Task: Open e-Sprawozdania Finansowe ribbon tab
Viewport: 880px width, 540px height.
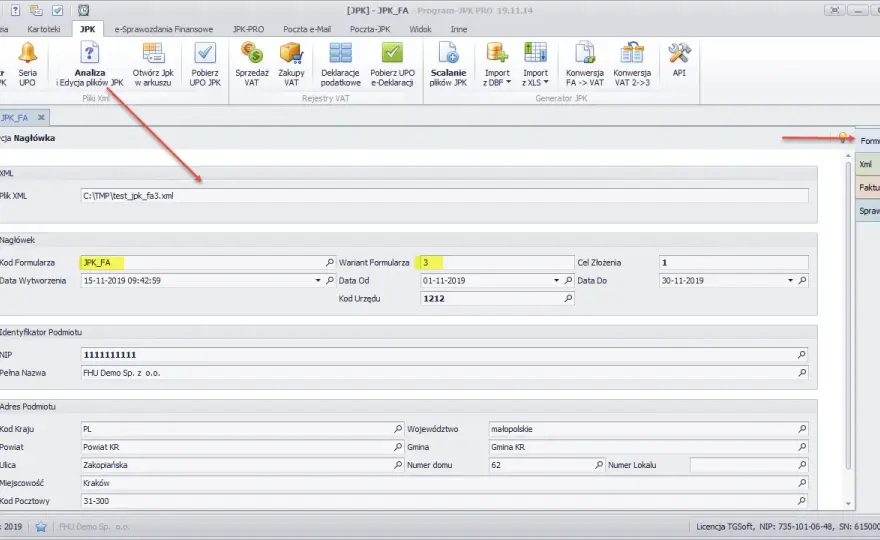Action: (164, 29)
